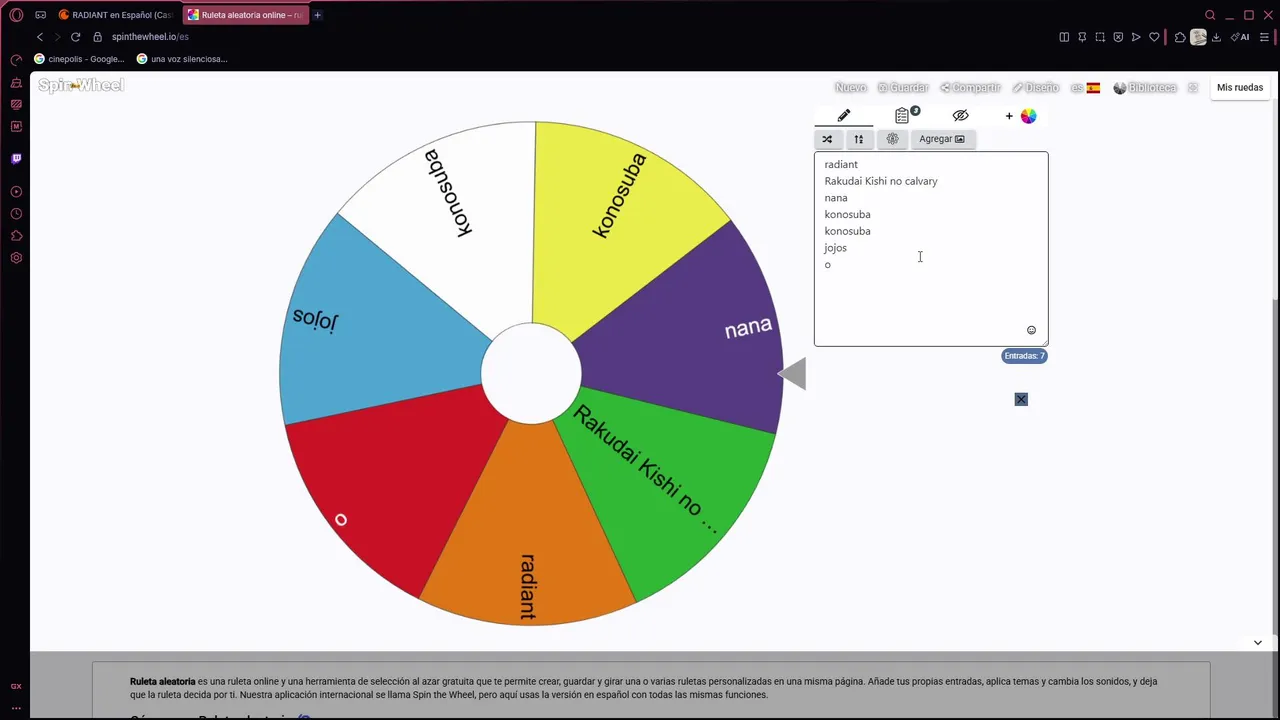1280x720 pixels.
Task: Add a wheel with colorful plus icon
Action: click(x=1021, y=116)
